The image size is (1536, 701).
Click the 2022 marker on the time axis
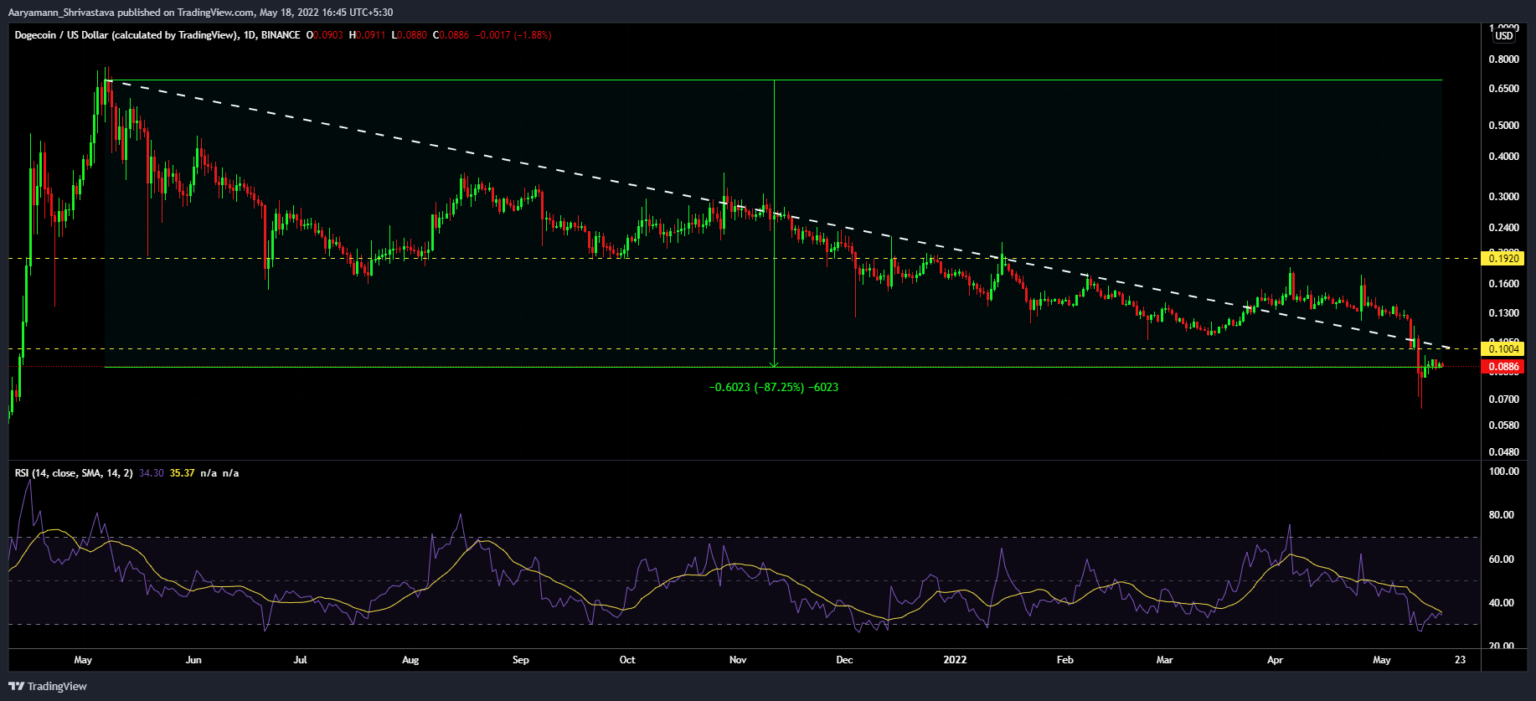click(957, 661)
